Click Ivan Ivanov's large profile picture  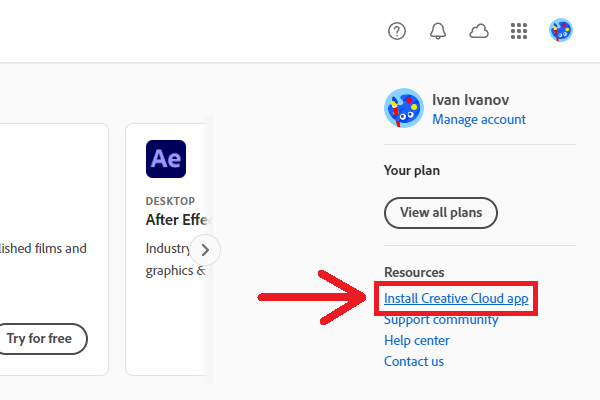[404, 108]
